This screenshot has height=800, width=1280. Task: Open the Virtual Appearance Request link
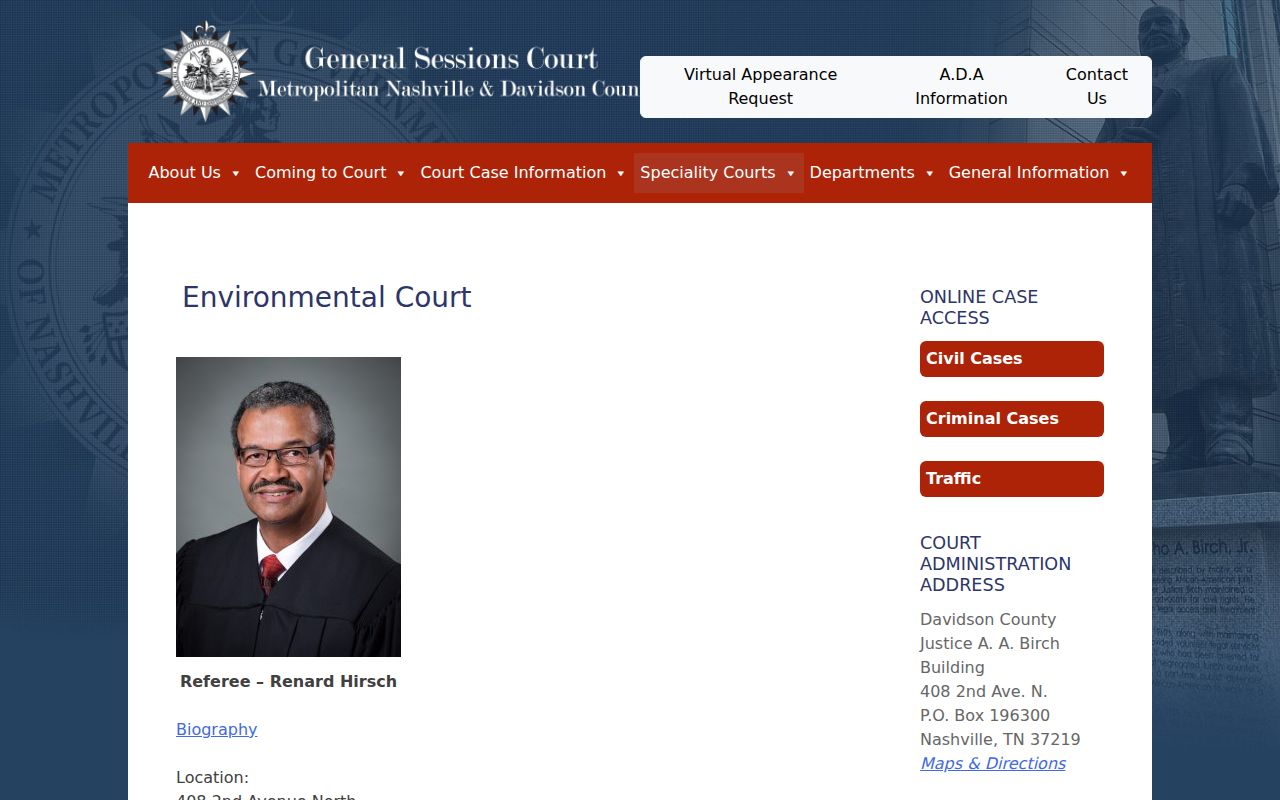(760, 86)
